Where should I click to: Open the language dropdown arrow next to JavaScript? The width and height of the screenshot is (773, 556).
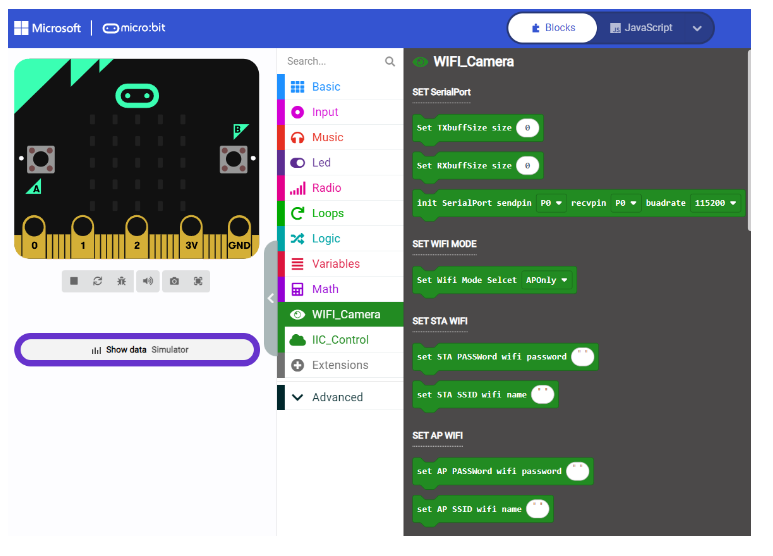click(697, 29)
